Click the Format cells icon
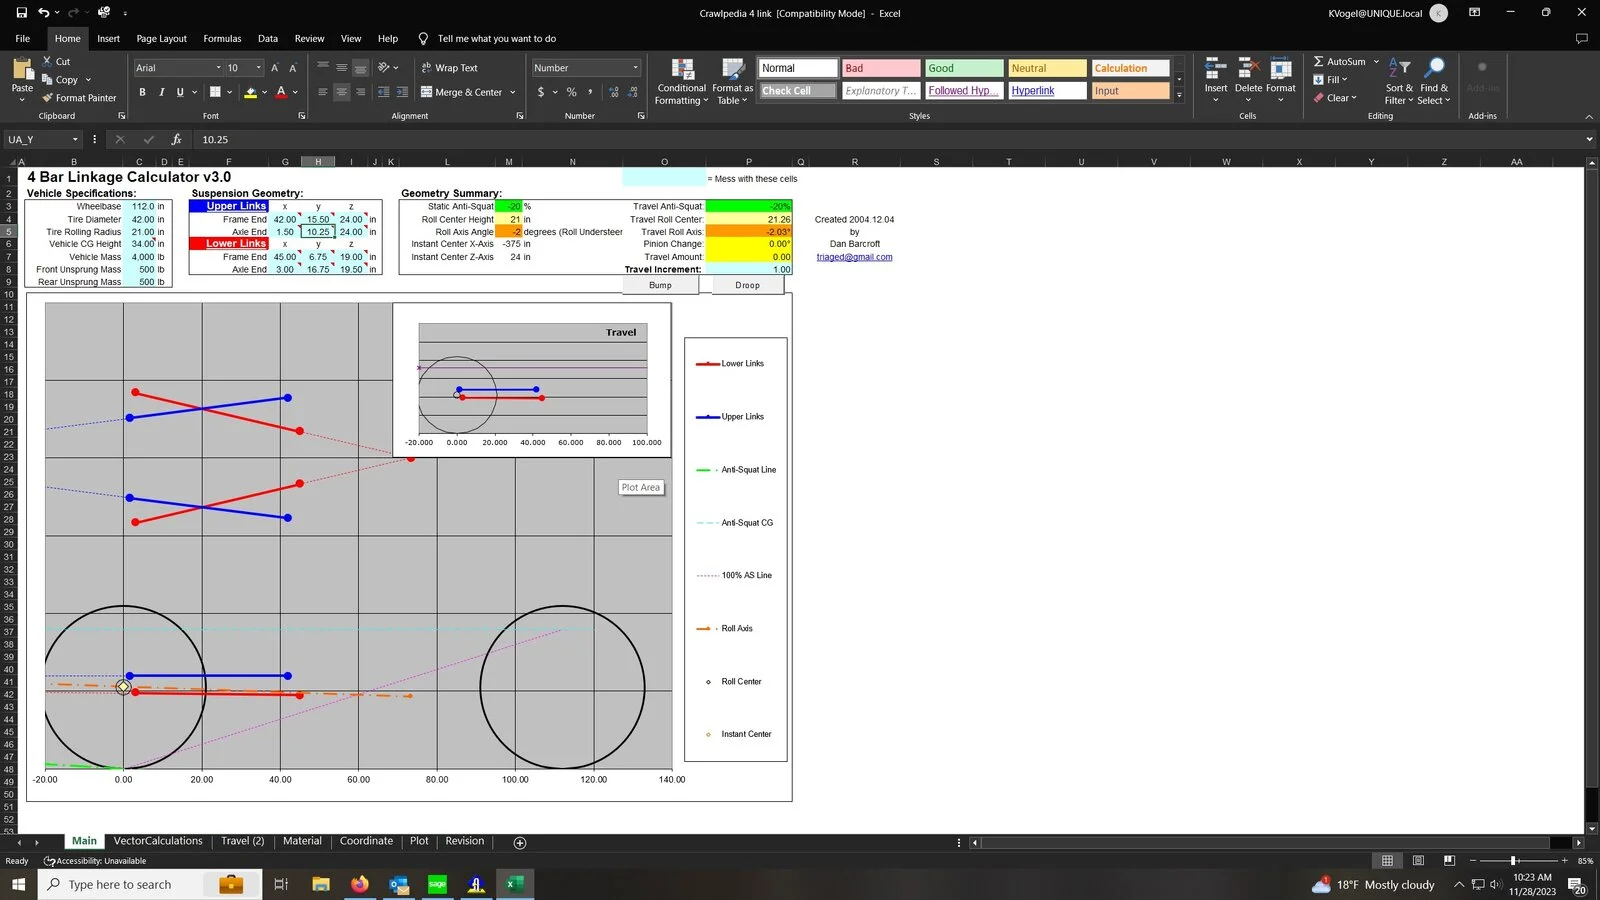The height and width of the screenshot is (900, 1600). [x=1281, y=69]
